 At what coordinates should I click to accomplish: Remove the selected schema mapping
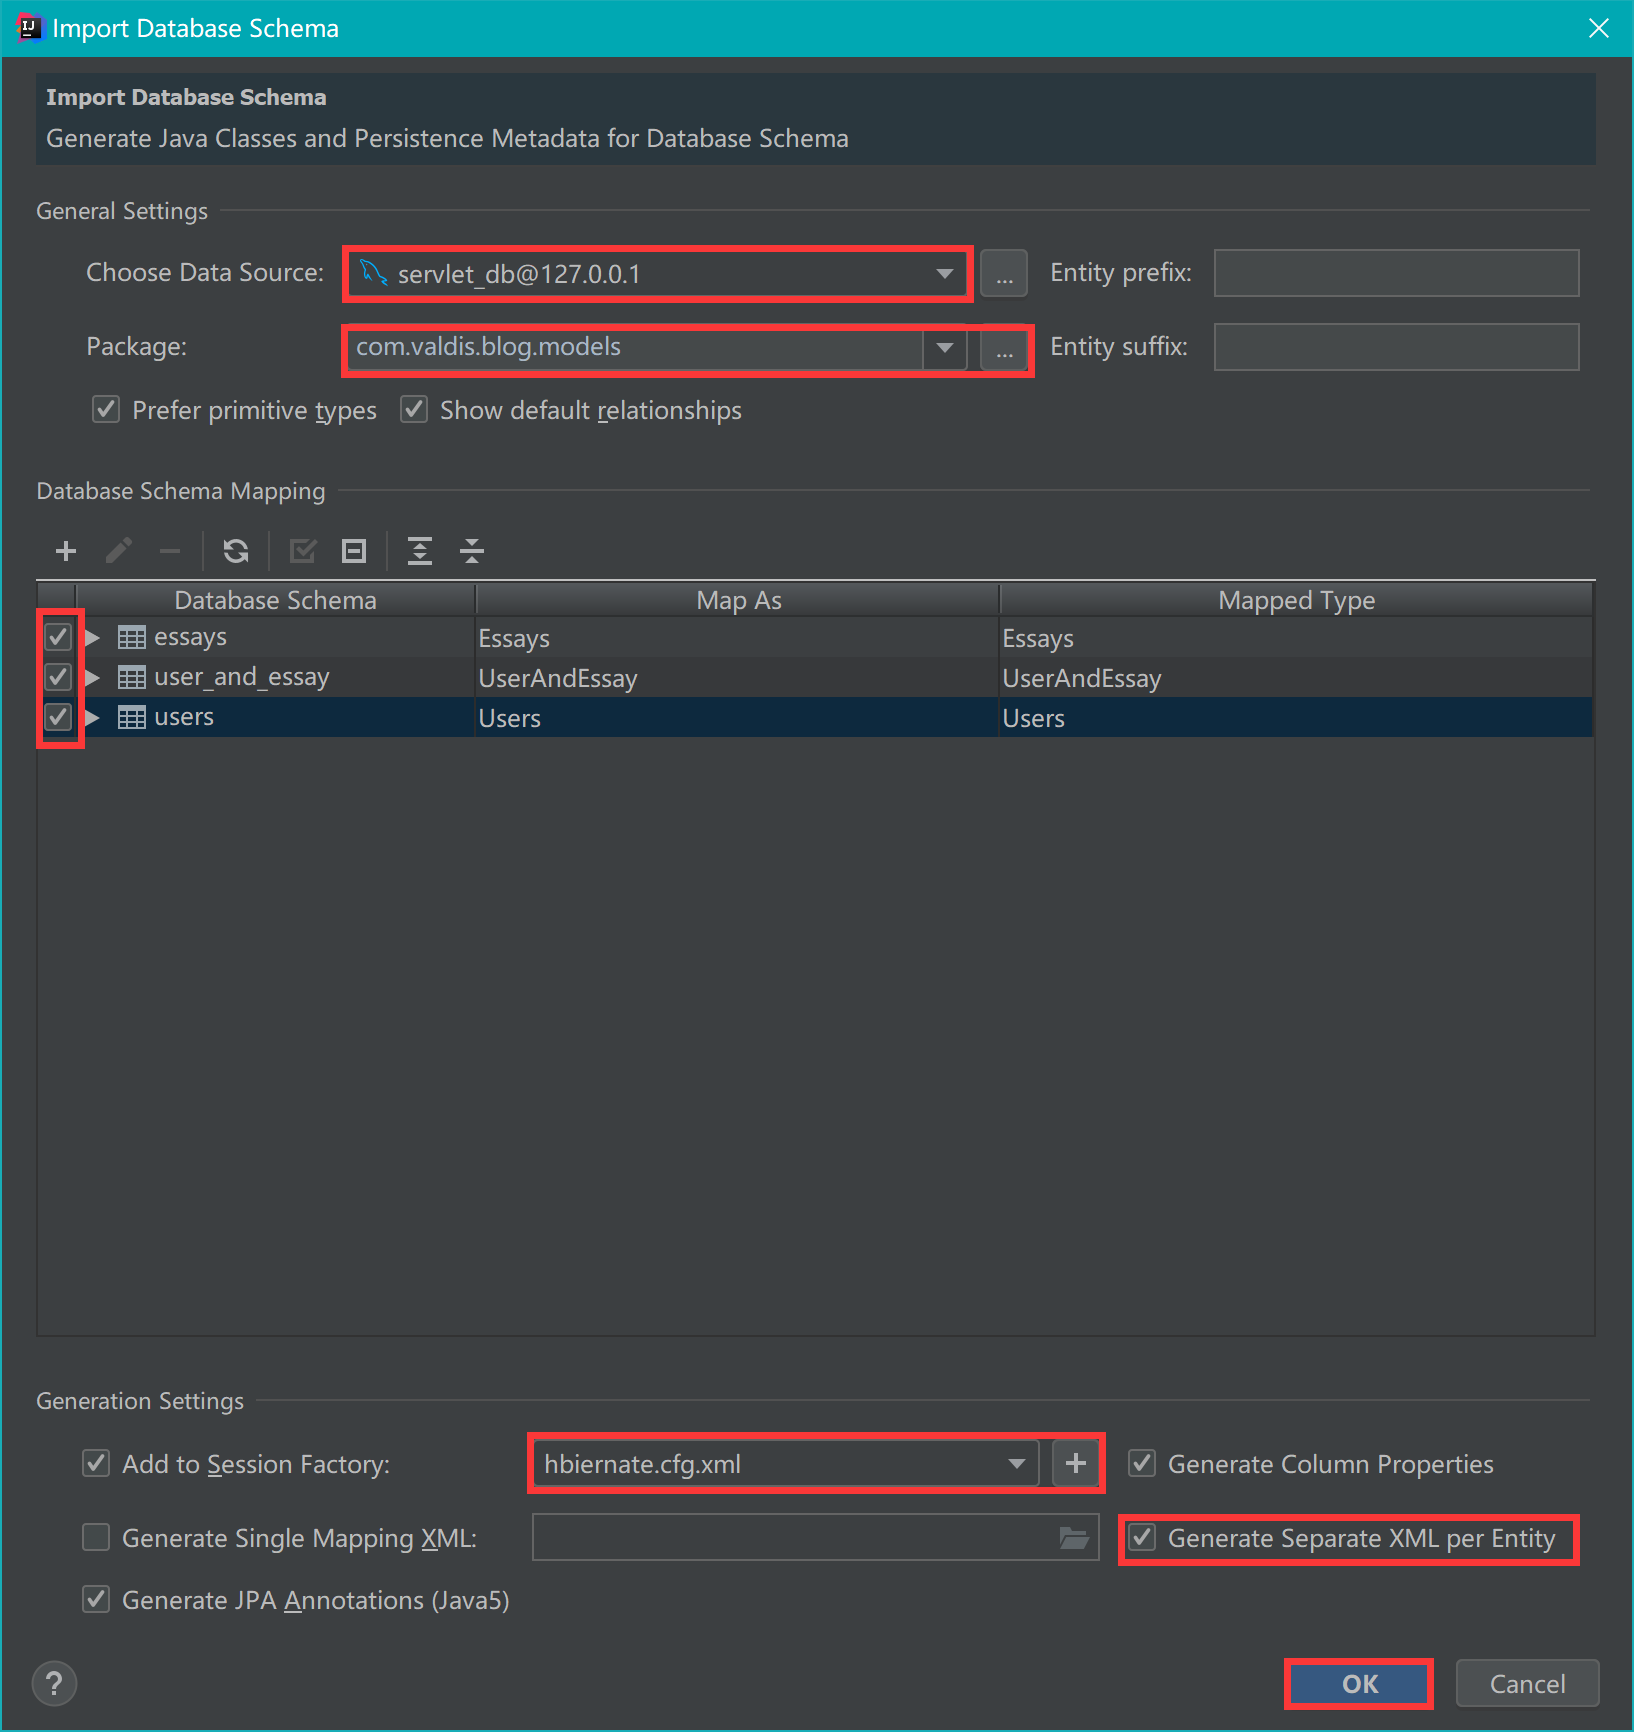pyautogui.click(x=169, y=551)
